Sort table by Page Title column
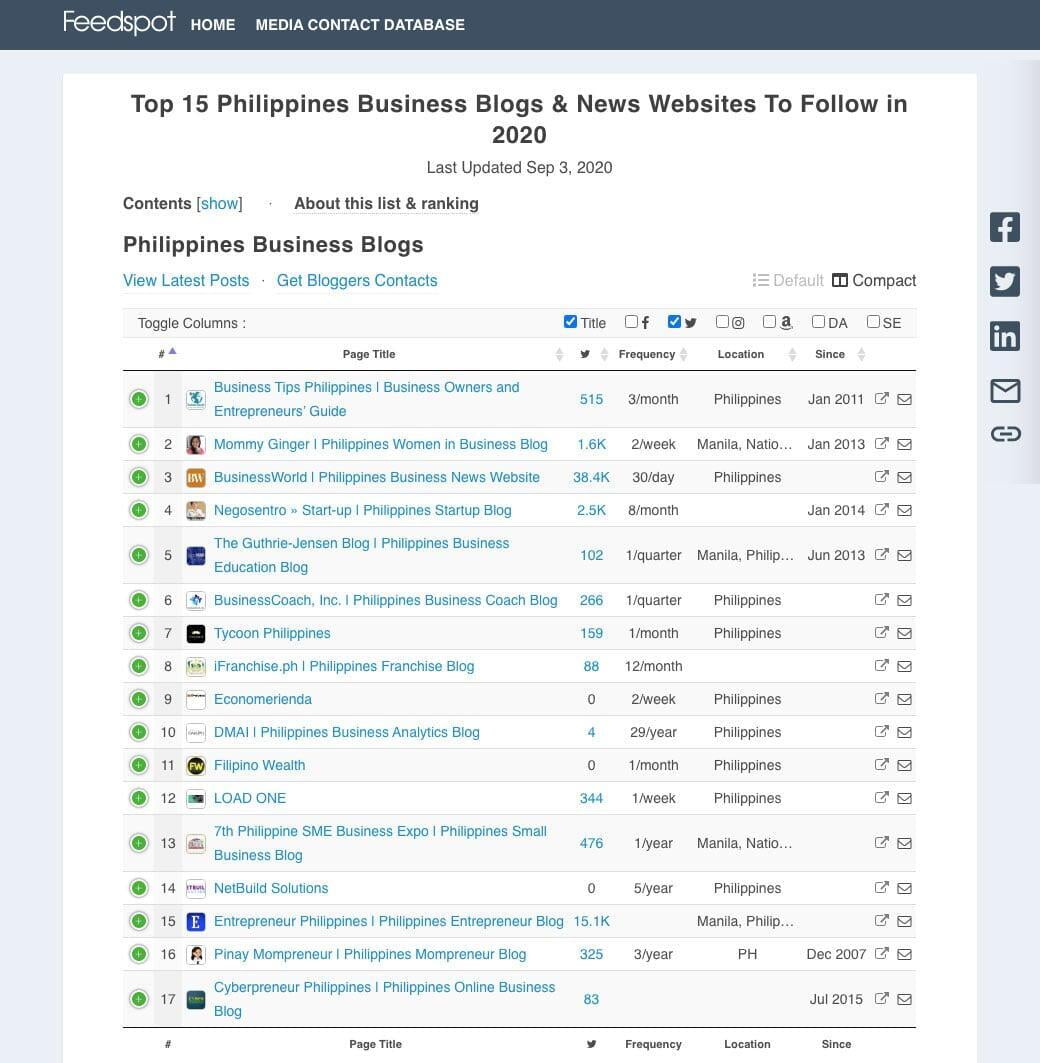 pyautogui.click(x=369, y=354)
